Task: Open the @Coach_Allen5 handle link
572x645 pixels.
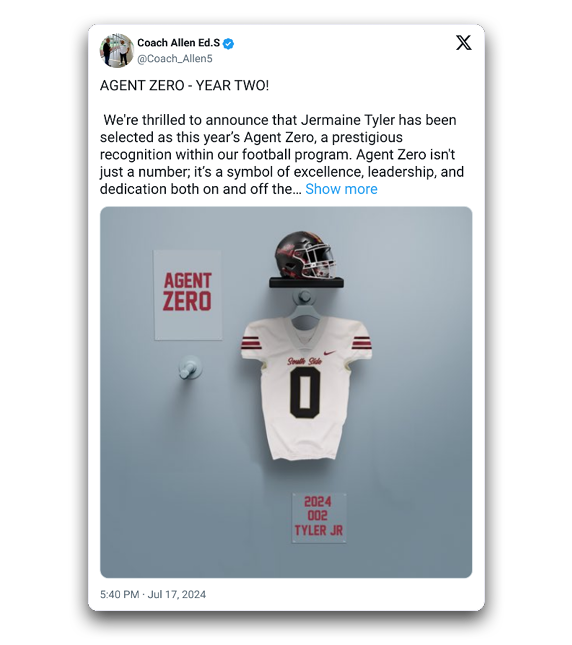Action: [x=175, y=59]
